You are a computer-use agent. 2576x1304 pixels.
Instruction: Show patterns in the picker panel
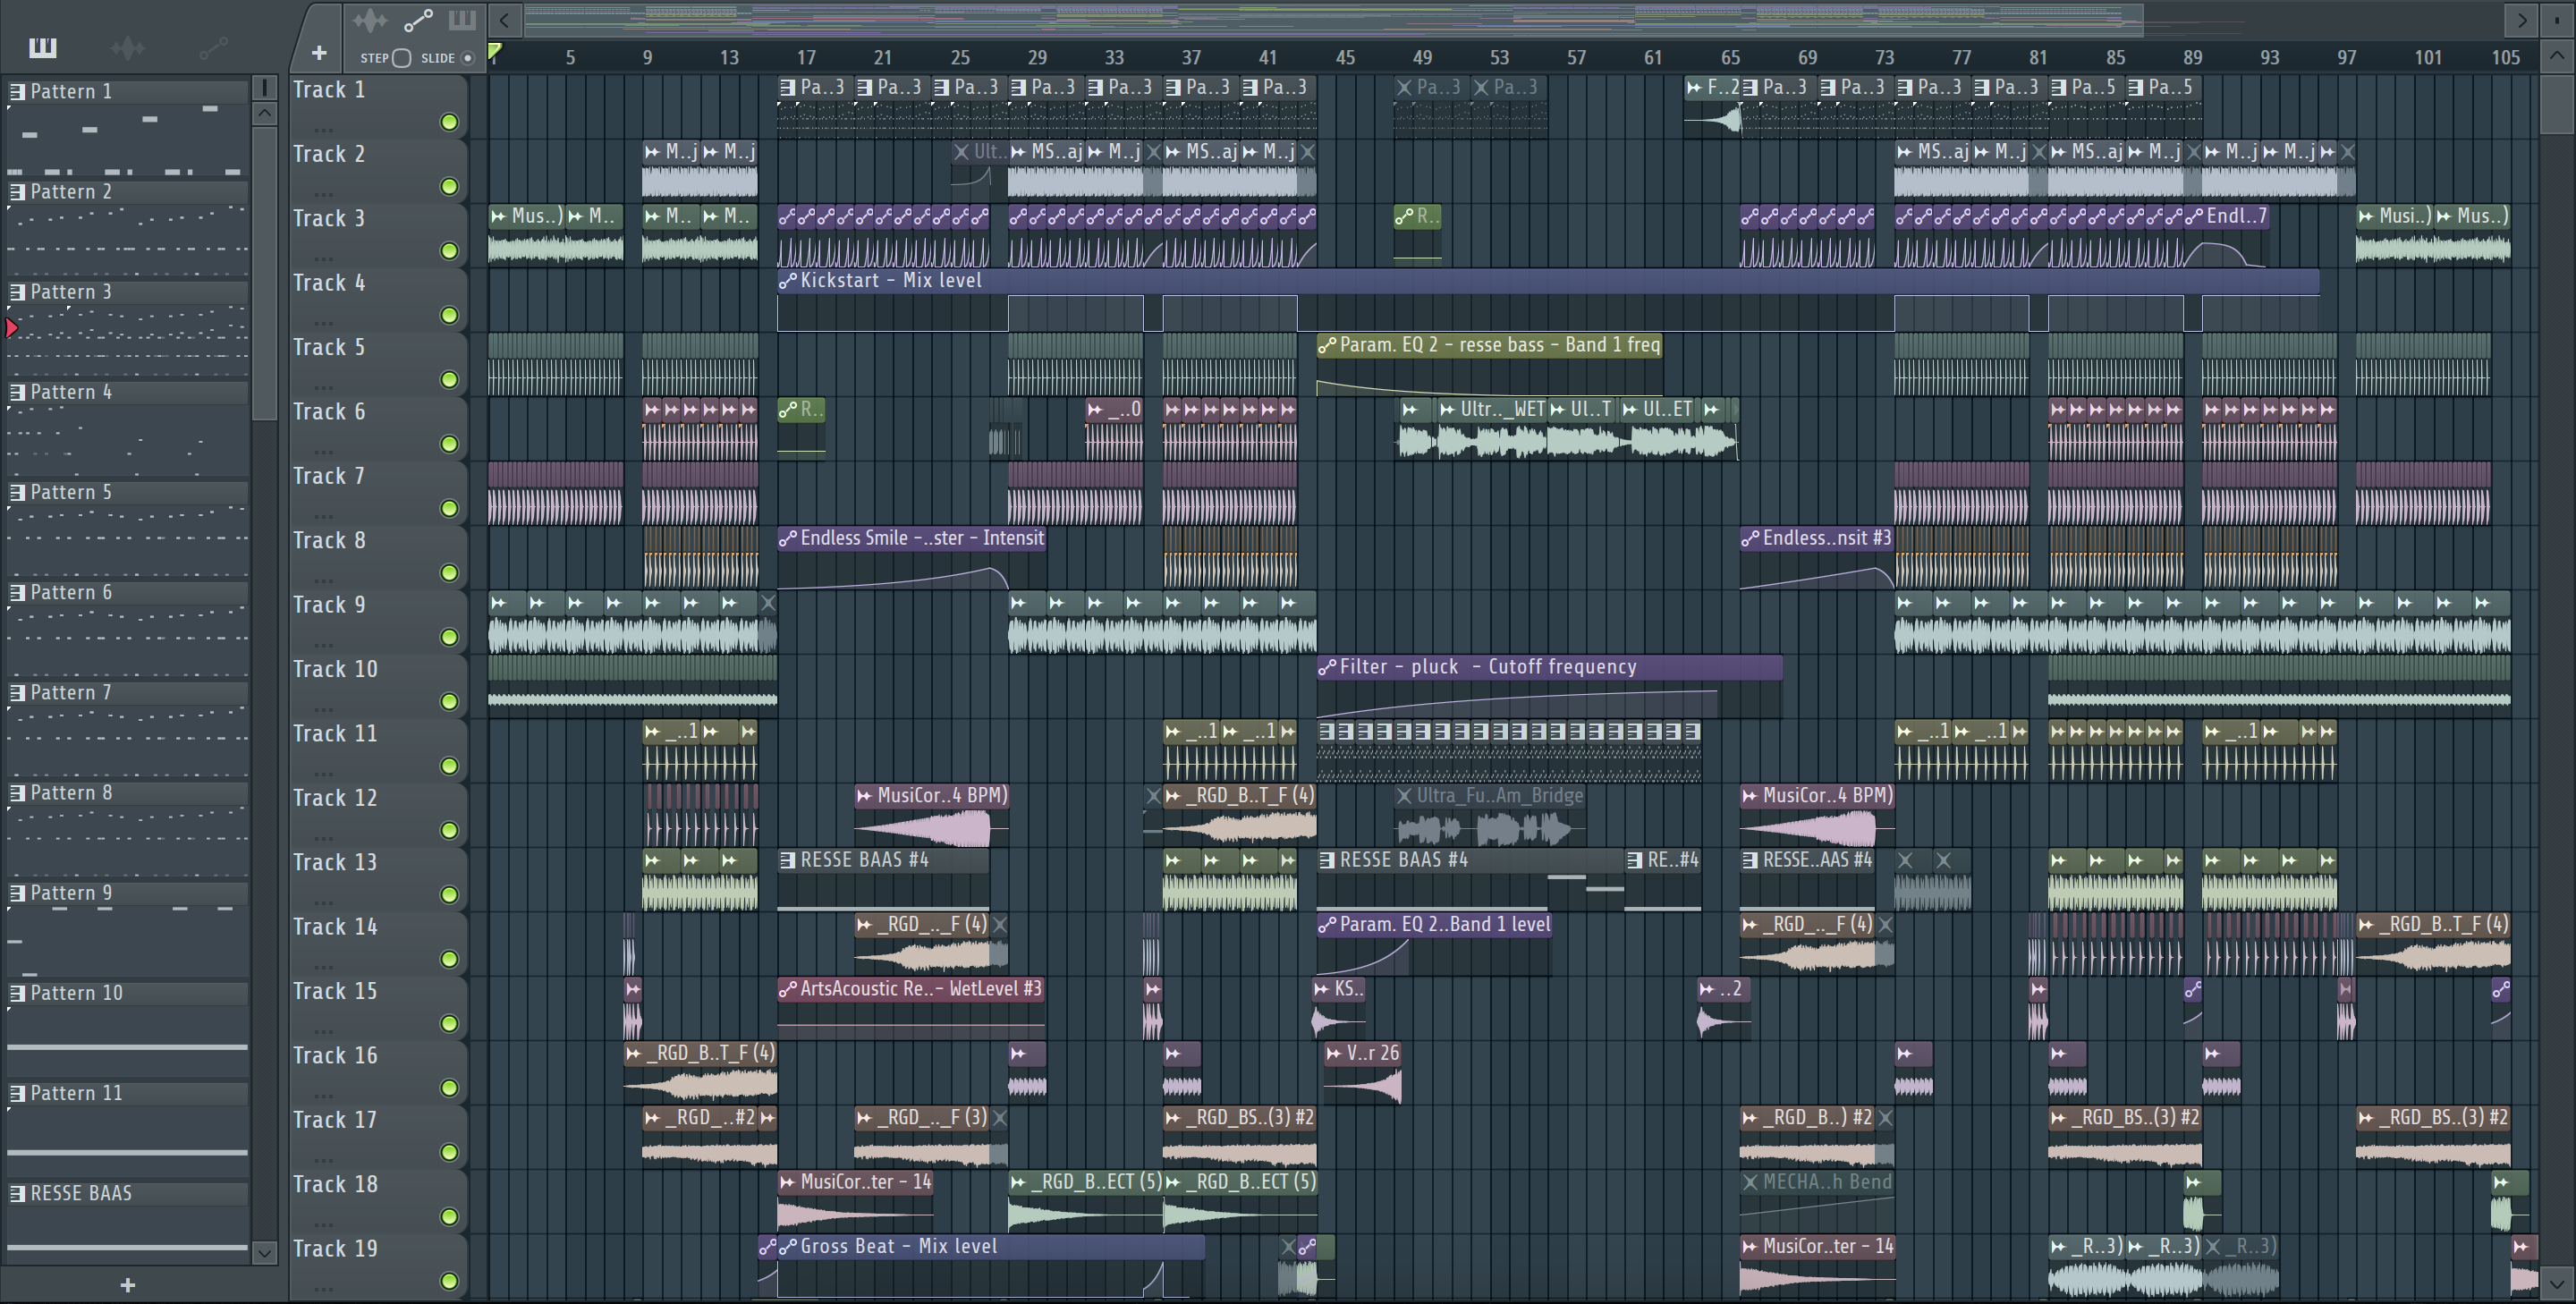point(42,47)
